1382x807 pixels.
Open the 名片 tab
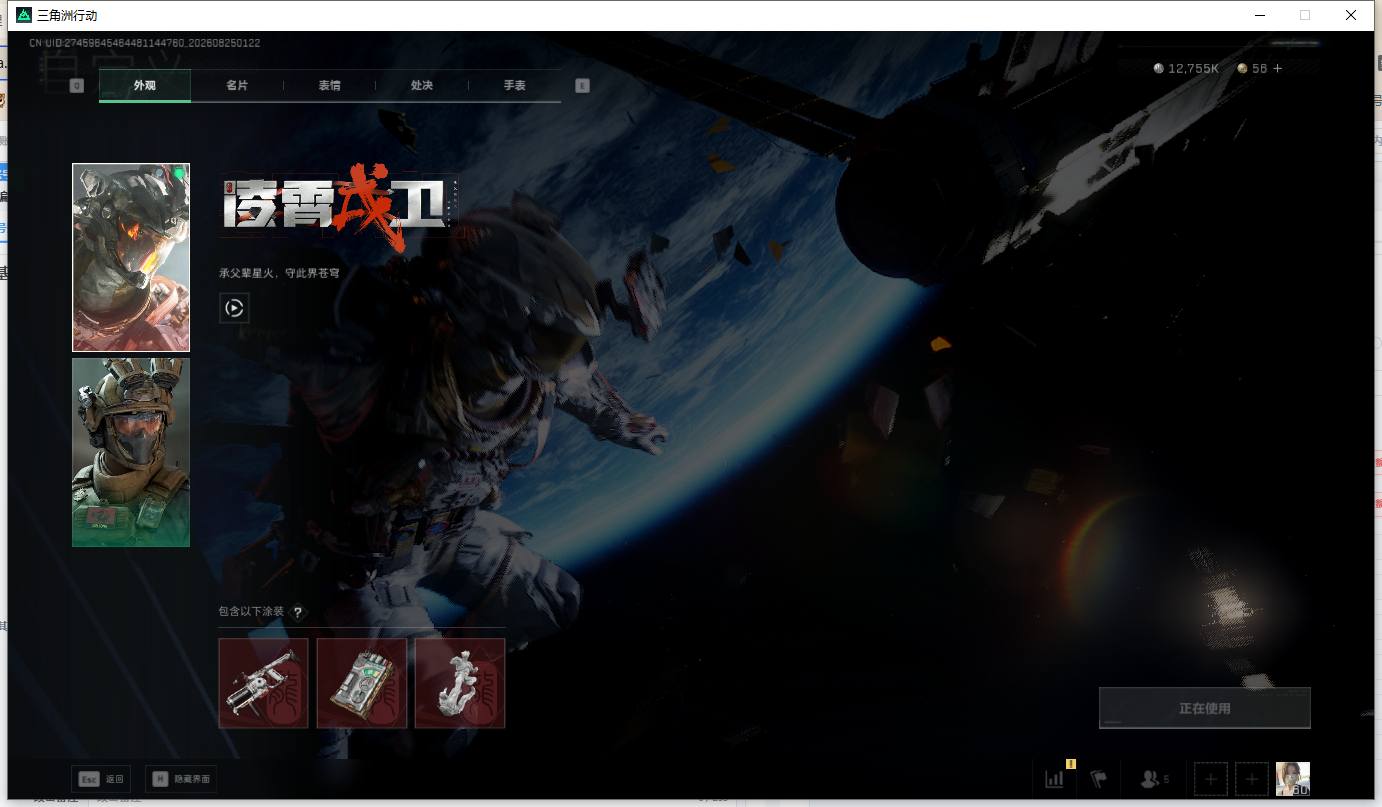point(237,86)
